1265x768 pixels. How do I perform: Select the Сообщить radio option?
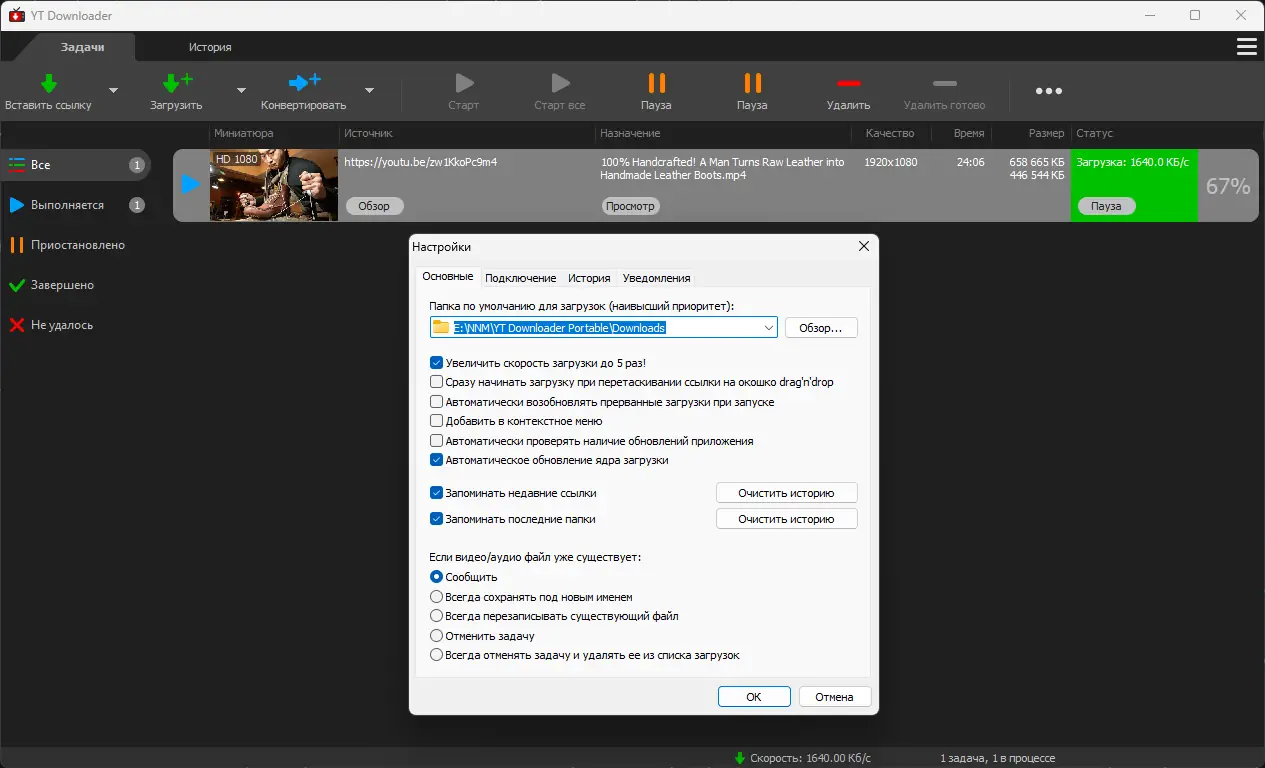coord(436,577)
